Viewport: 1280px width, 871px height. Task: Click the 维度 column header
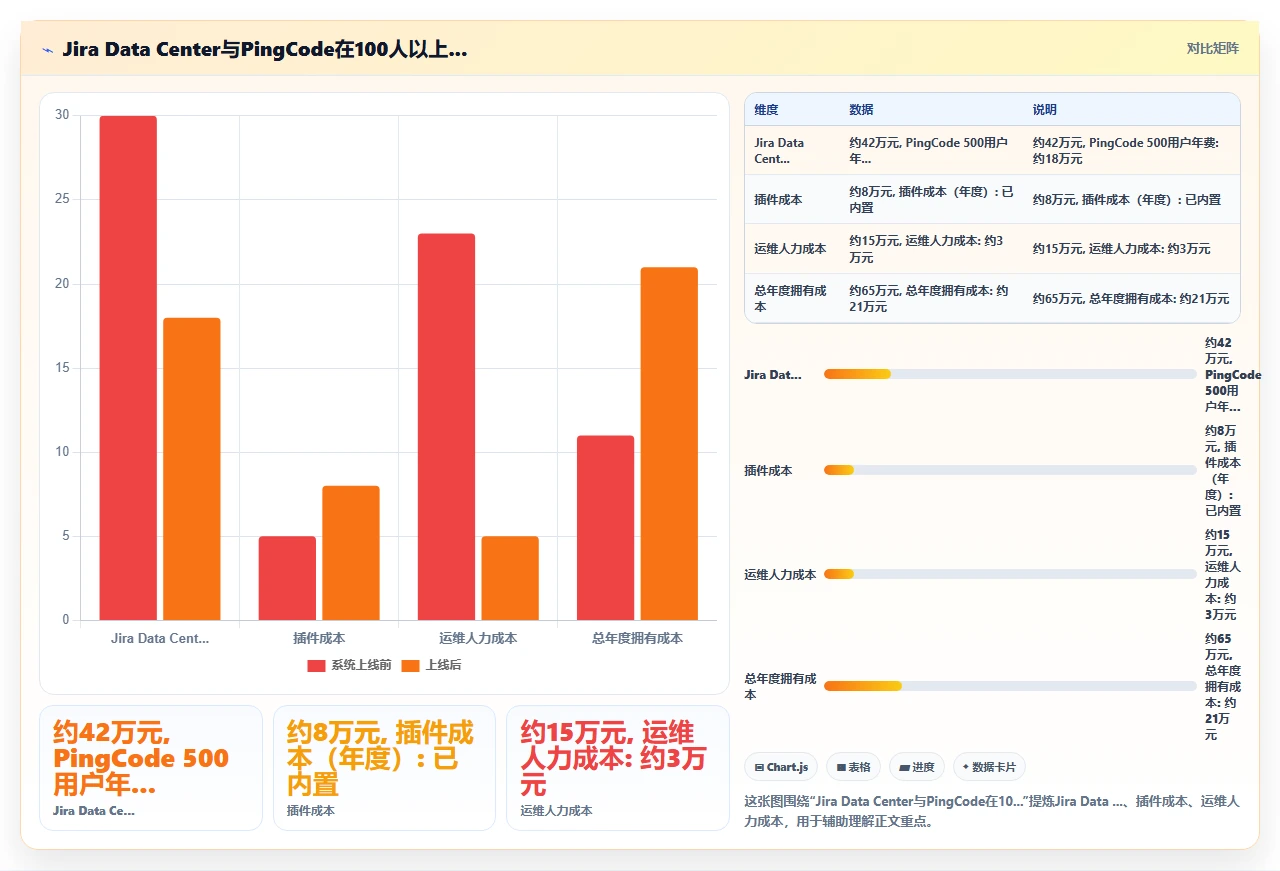[x=766, y=110]
